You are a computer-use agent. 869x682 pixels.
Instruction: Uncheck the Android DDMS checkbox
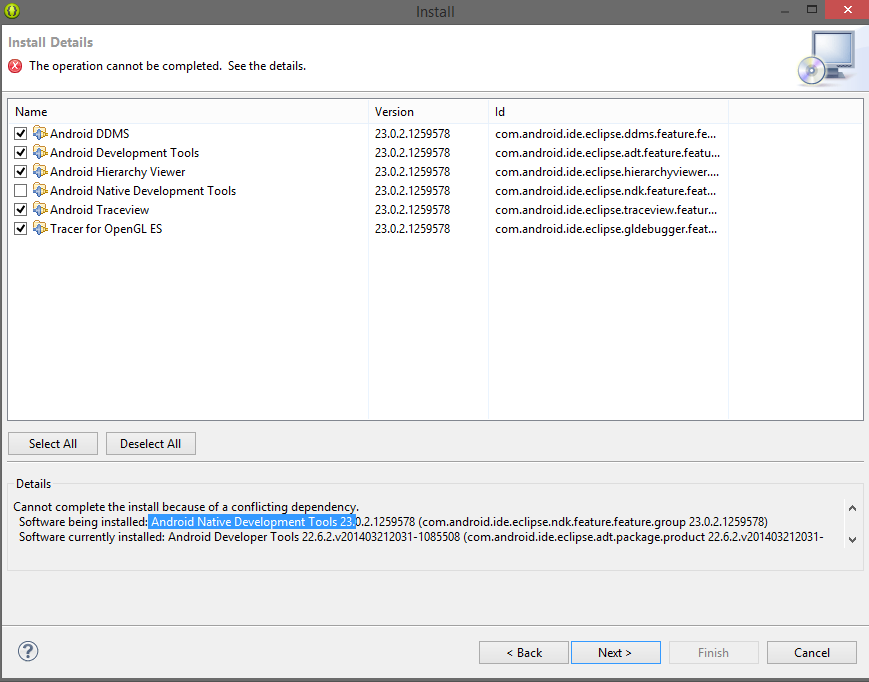pyautogui.click(x=21, y=134)
